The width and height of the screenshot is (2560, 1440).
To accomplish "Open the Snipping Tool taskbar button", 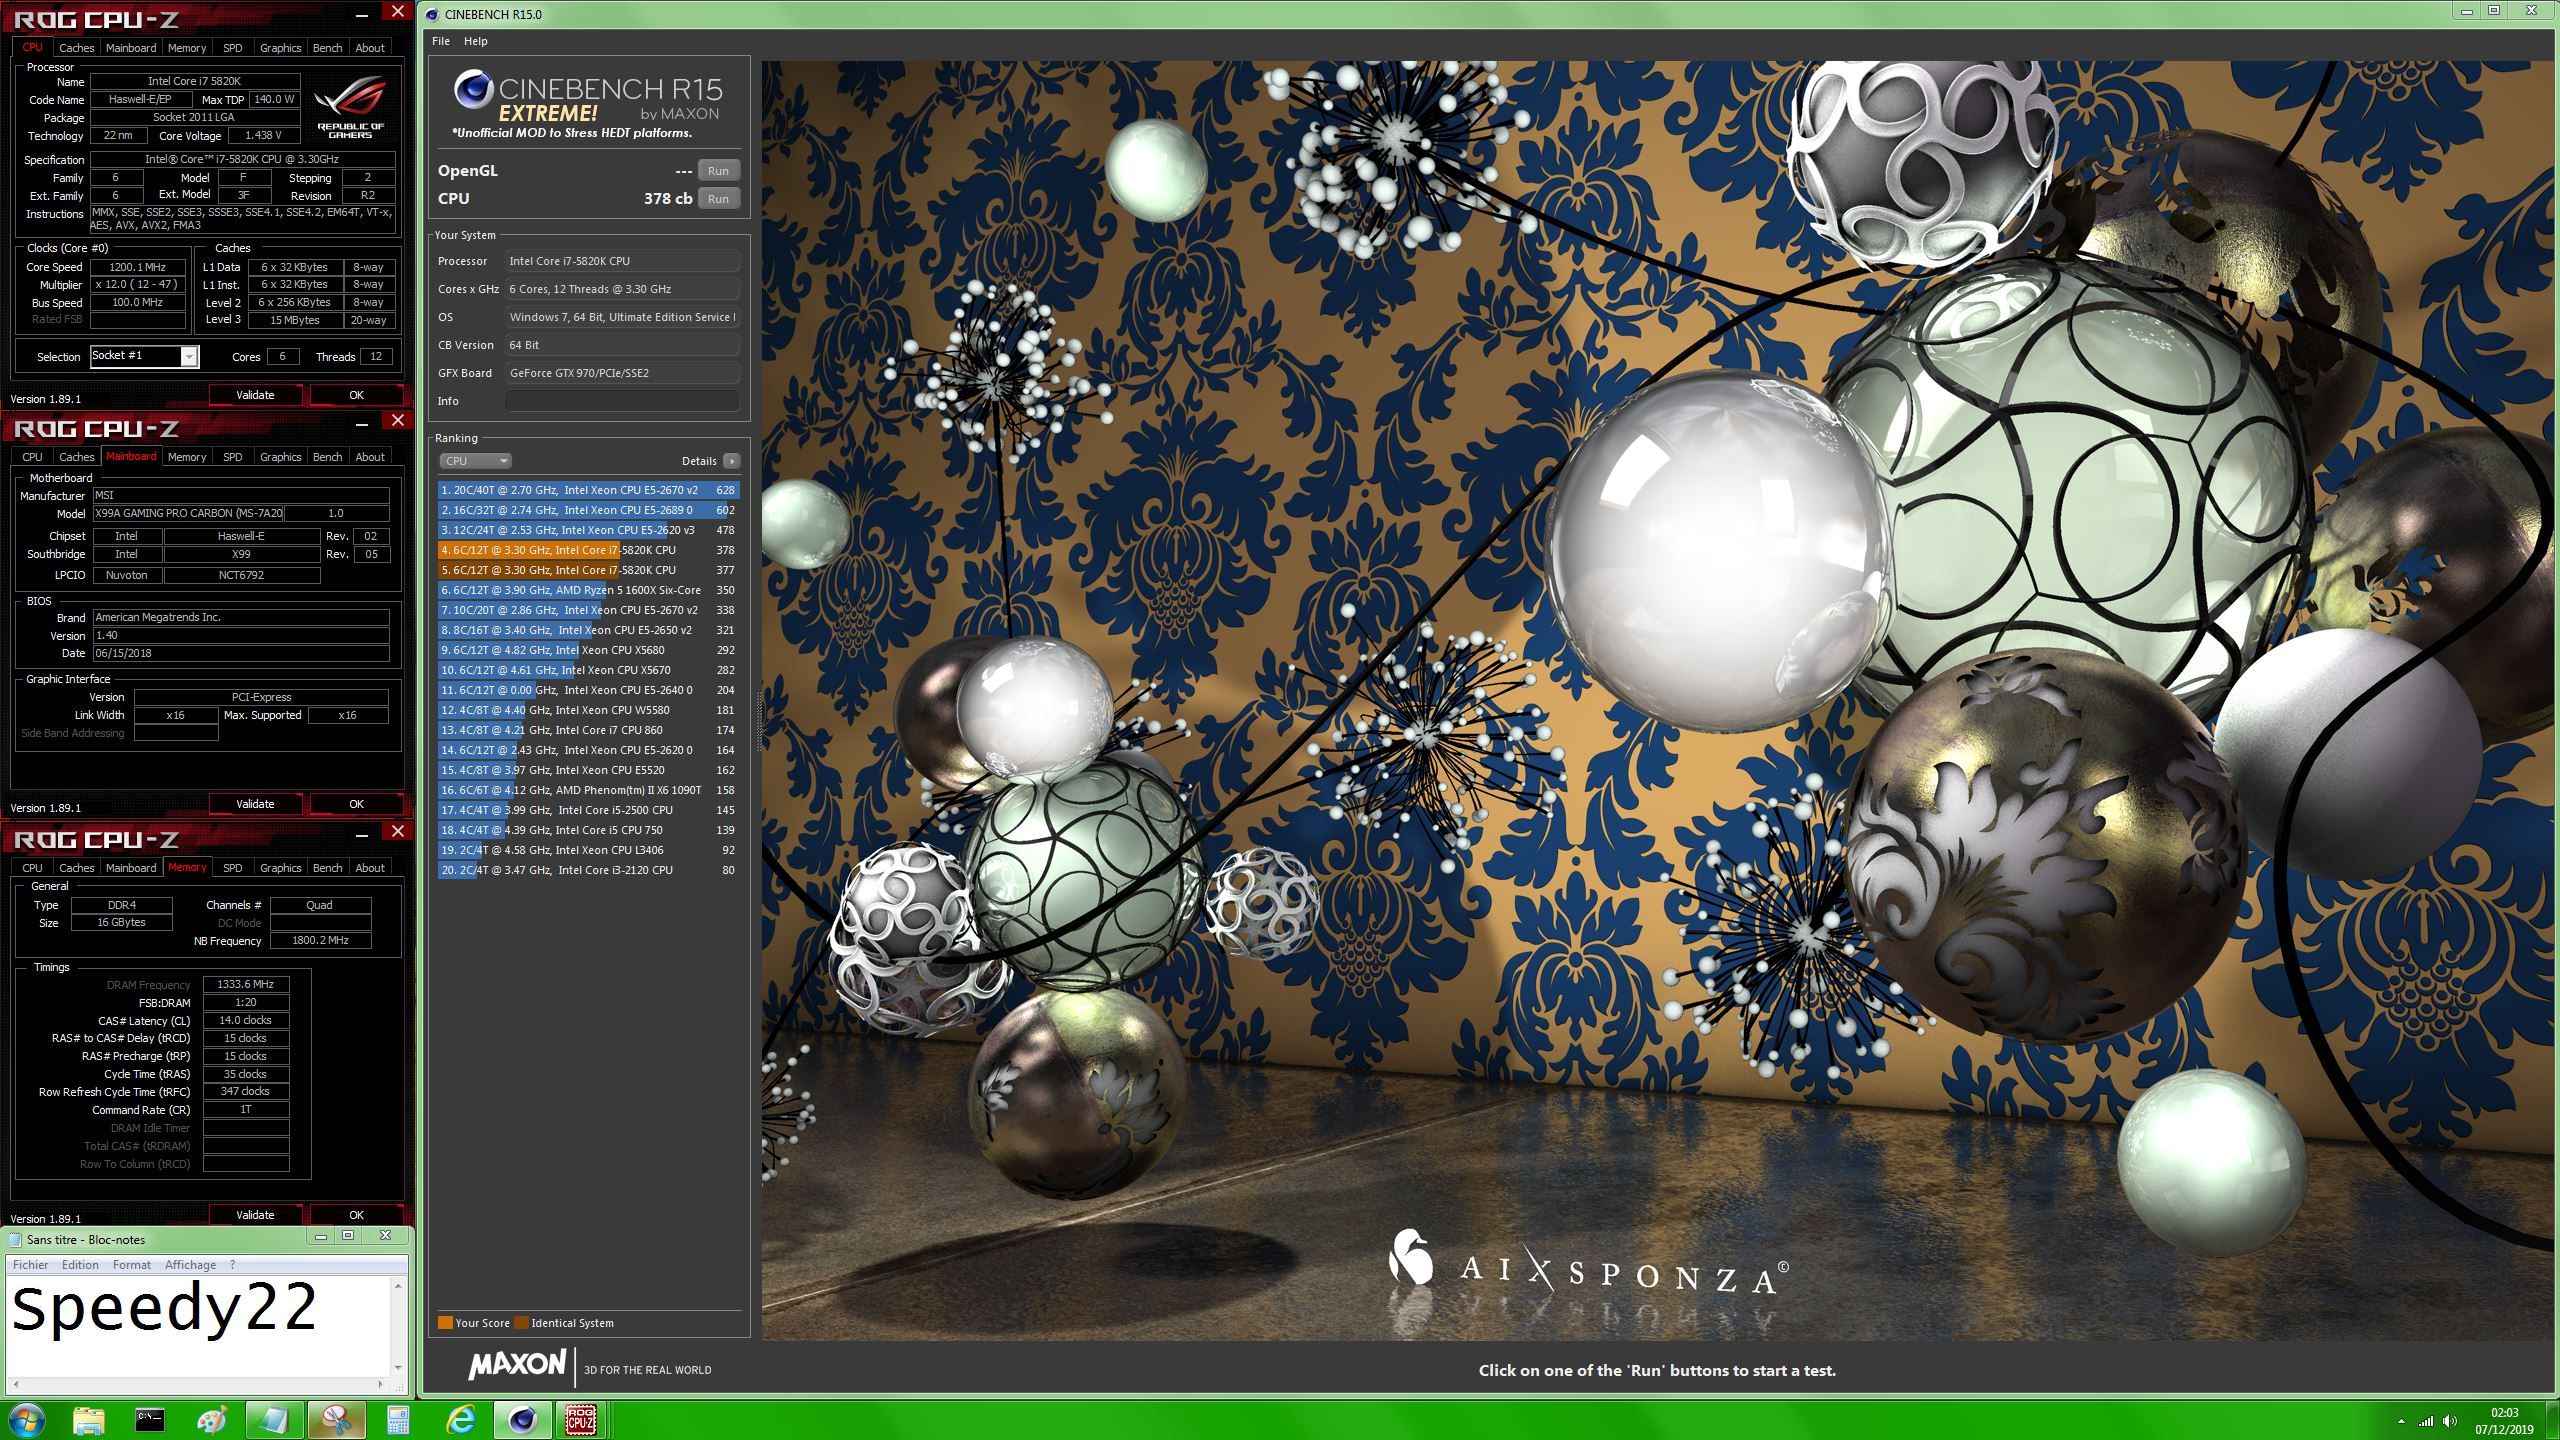I will click(x=336, y=1420).
